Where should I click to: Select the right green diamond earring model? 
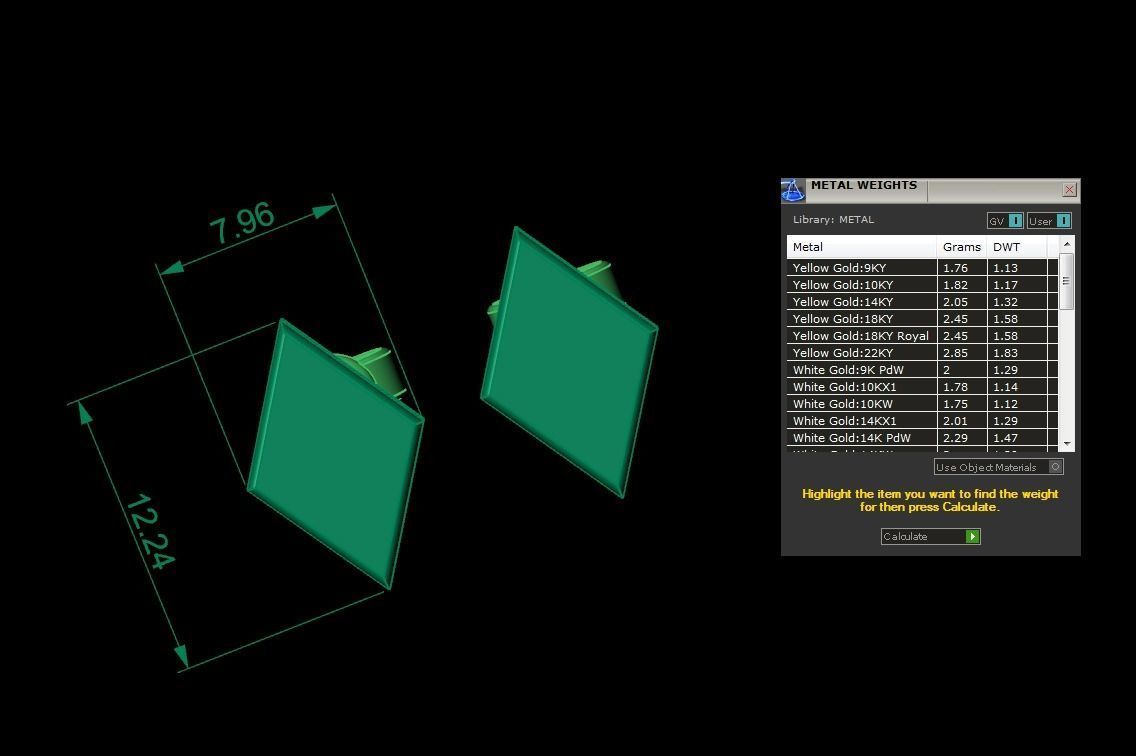pyautogui.click(x=569, y=361)
